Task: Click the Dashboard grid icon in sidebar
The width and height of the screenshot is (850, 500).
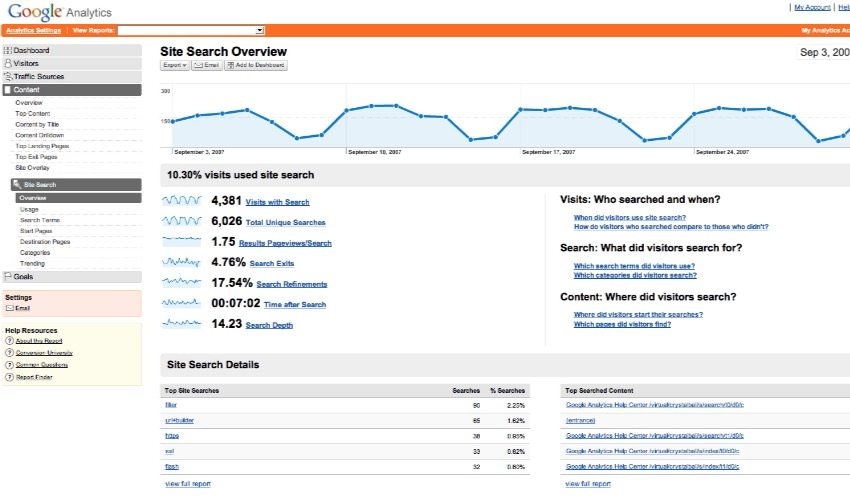Action: pos(8,50)
